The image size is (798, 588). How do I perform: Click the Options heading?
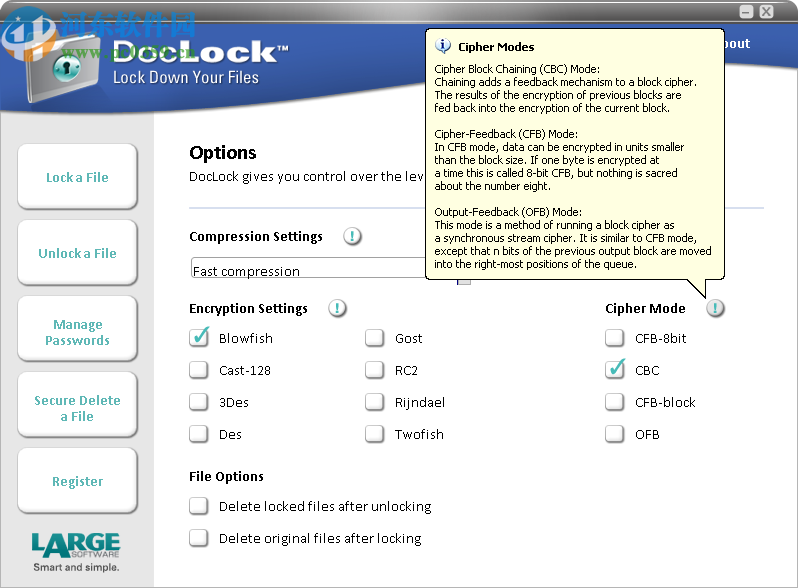point(223,153)
